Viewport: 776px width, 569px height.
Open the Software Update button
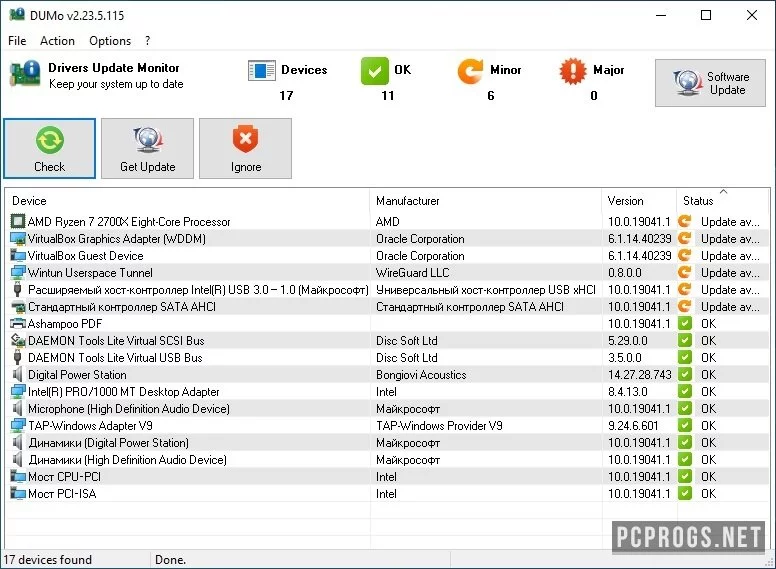[x=710, y=83]
